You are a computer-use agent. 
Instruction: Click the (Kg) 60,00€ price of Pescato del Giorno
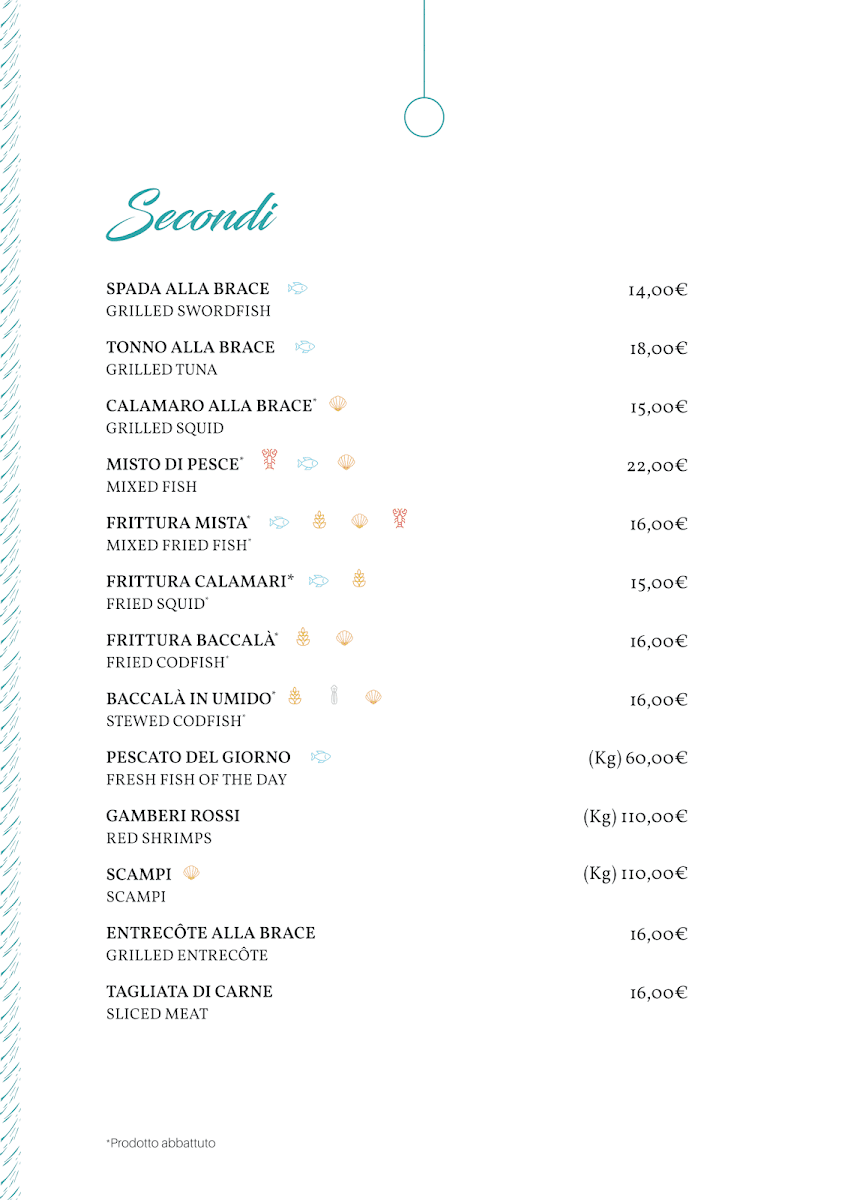click(637, 759)
